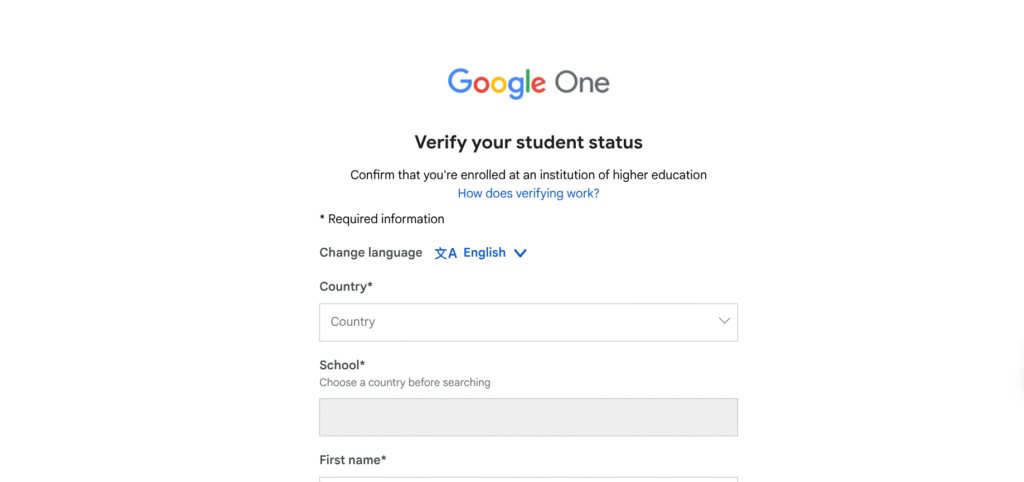Select the Country placeholder text
Viewport: 1024px width, 482px height.
click(x=353, y=322)
